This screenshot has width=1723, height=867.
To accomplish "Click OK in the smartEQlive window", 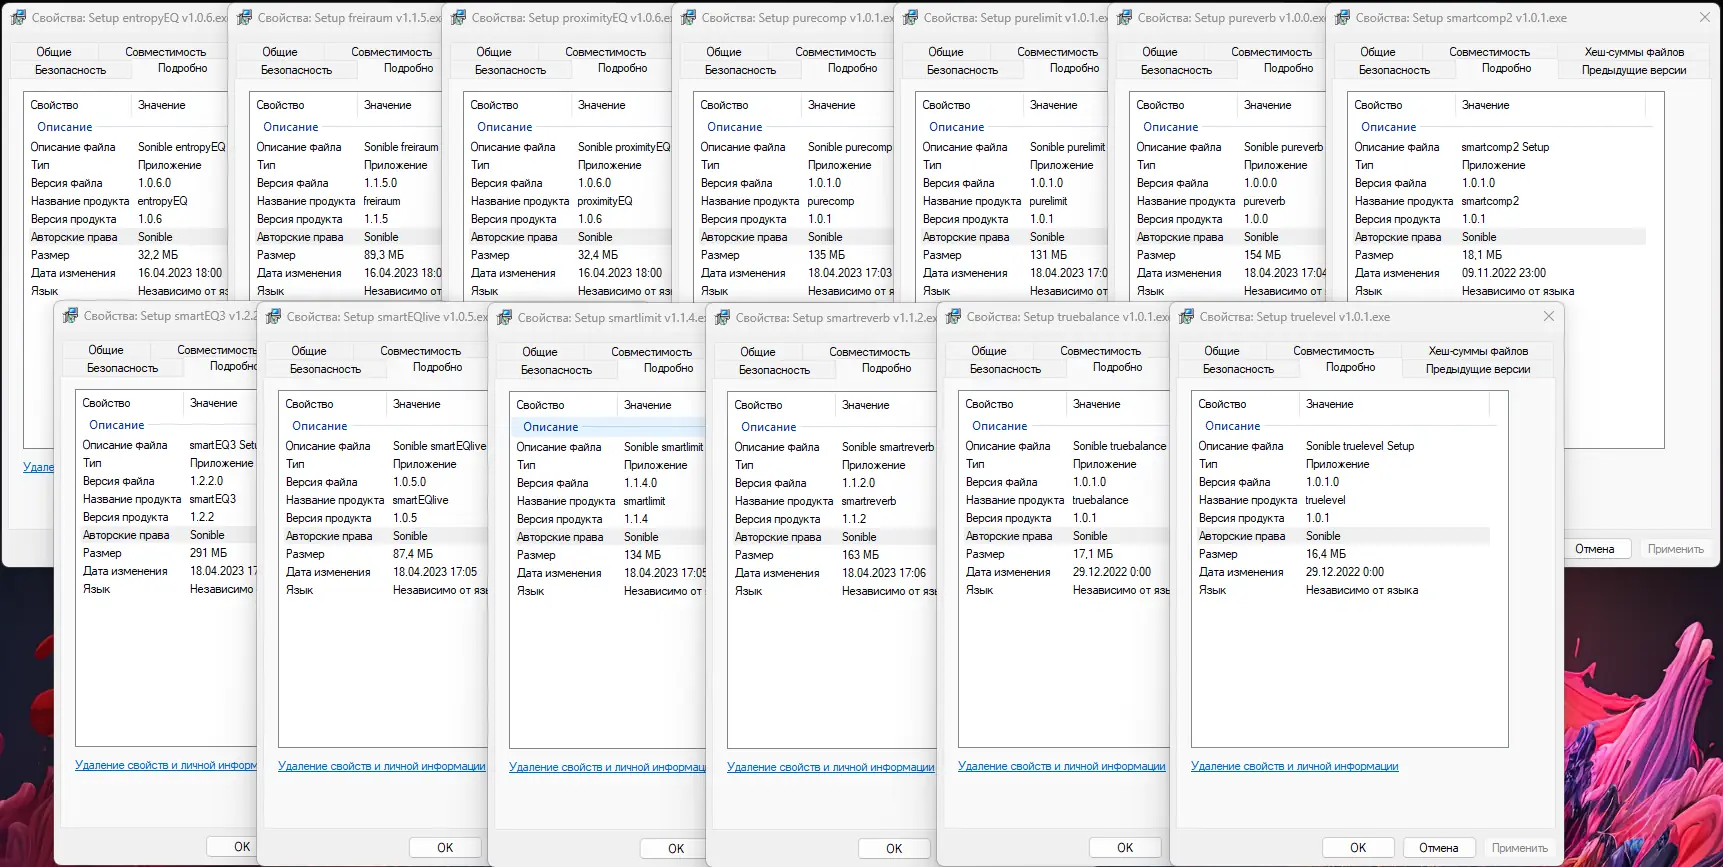I will tap(445, 848).
